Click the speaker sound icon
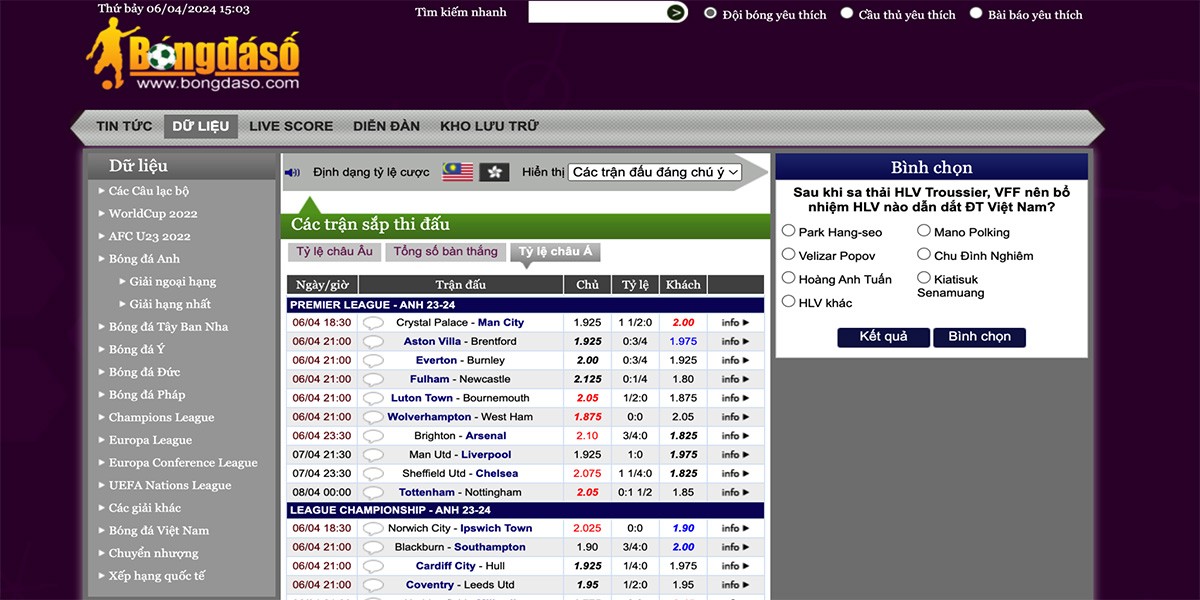This screenshot has width=1200, height=600. [292, 172]
